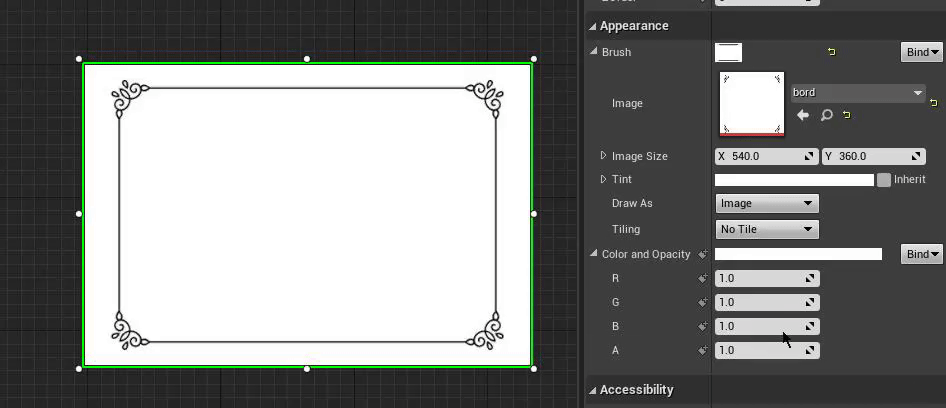The image size is (946, 408).
Task: Click the Image Size Y spinner arrow
Action: (x=916, y=156)
